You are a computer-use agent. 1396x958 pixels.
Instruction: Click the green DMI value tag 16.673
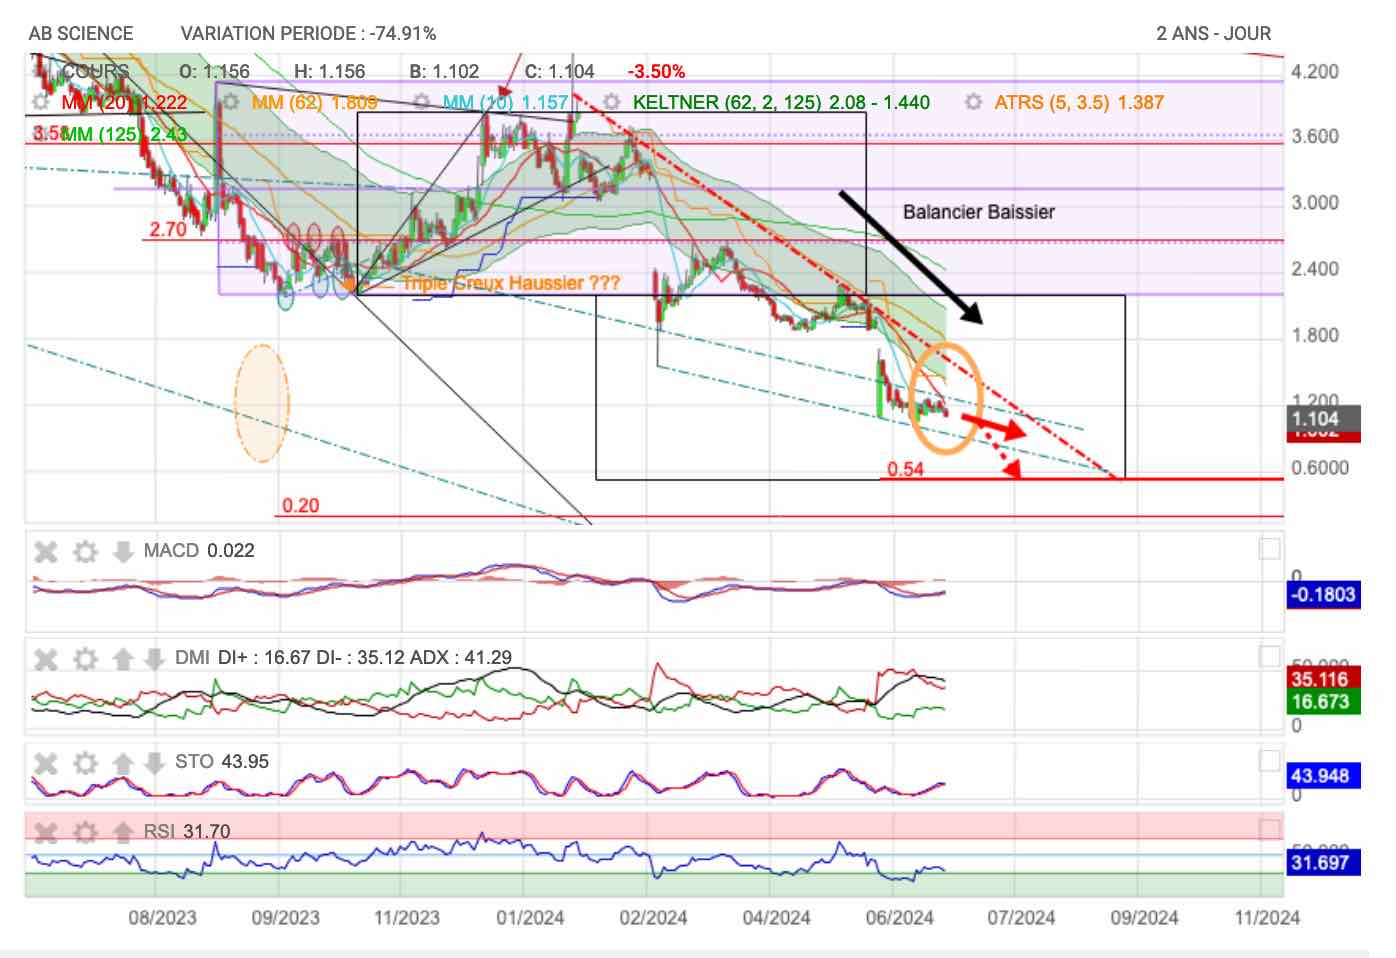click(1322, 701)
